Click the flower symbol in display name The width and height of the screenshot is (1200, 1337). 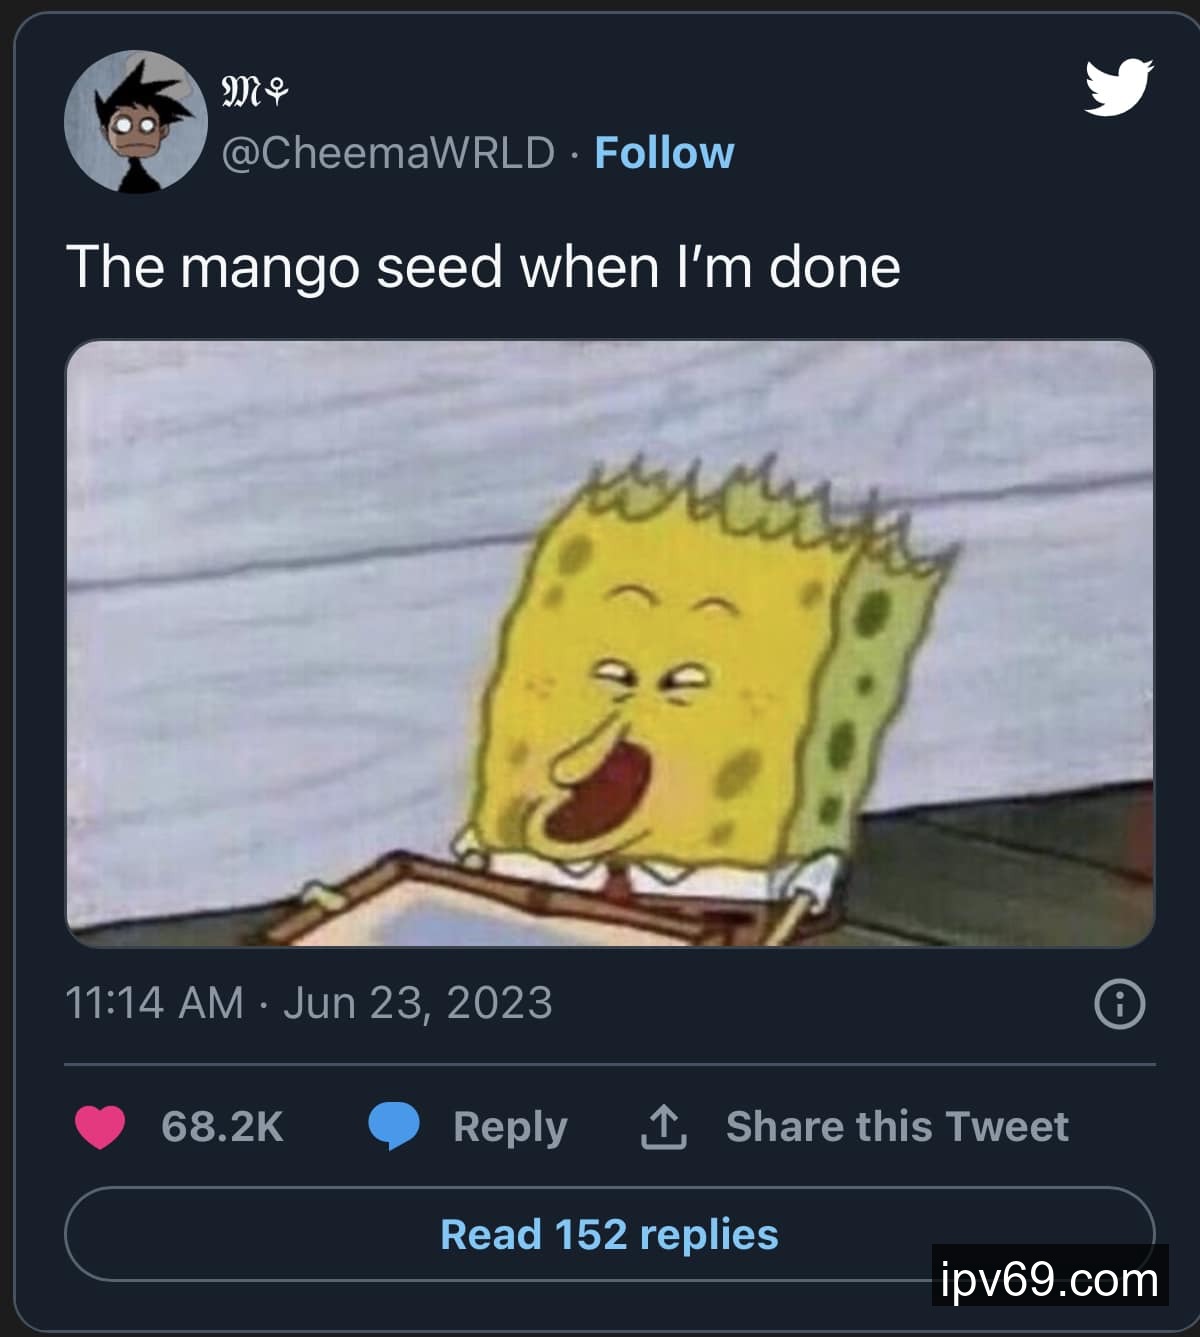[278, 94]
